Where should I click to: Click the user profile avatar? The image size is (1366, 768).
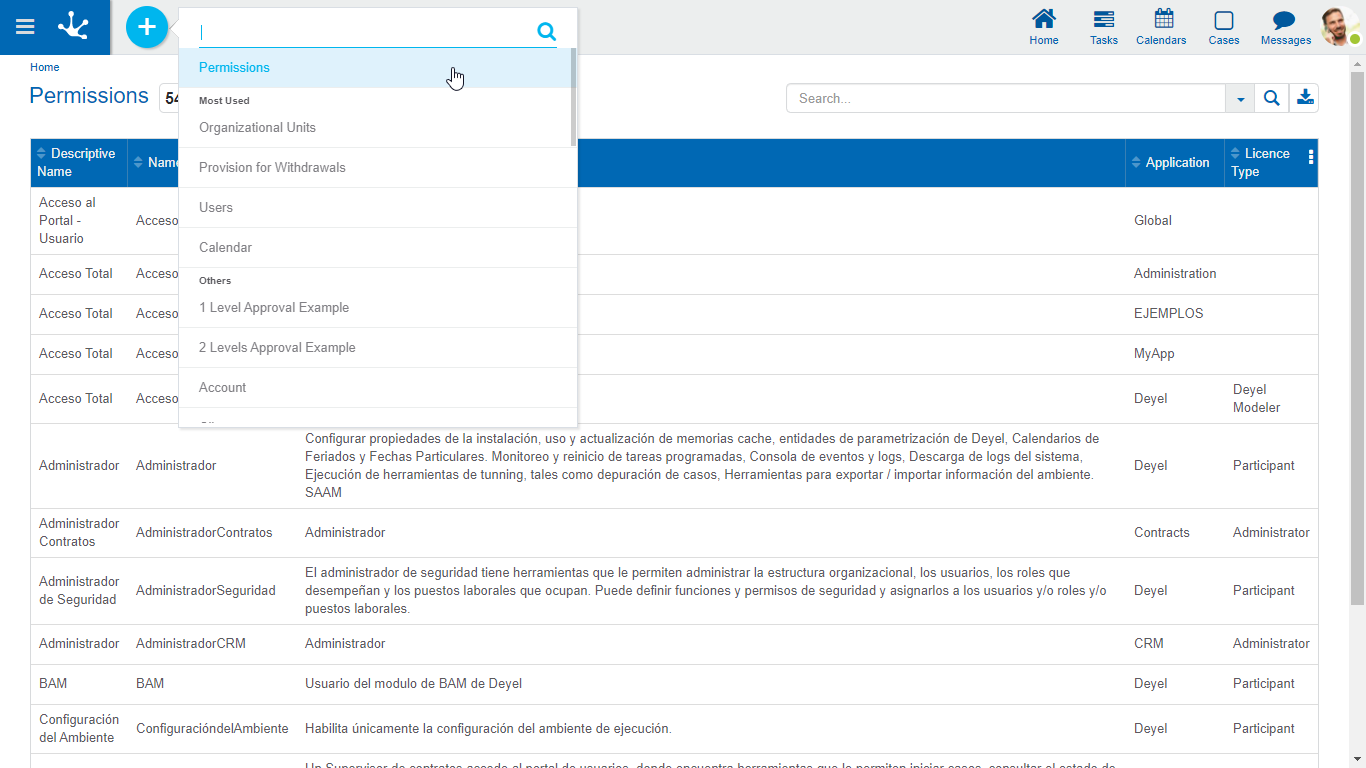(1339, 27)
